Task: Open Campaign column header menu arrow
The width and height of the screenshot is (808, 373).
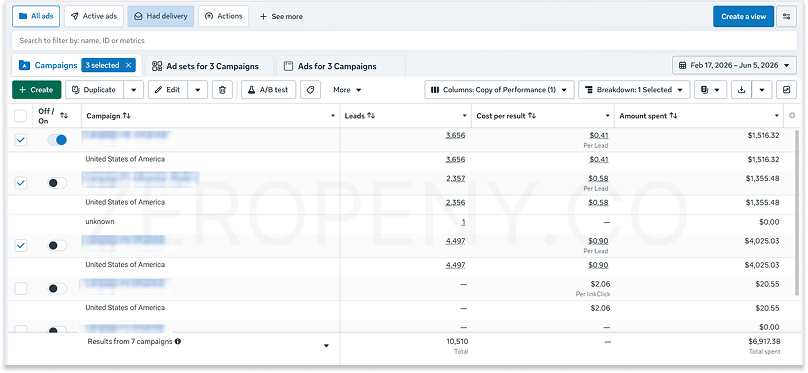Action: [332, 116]
